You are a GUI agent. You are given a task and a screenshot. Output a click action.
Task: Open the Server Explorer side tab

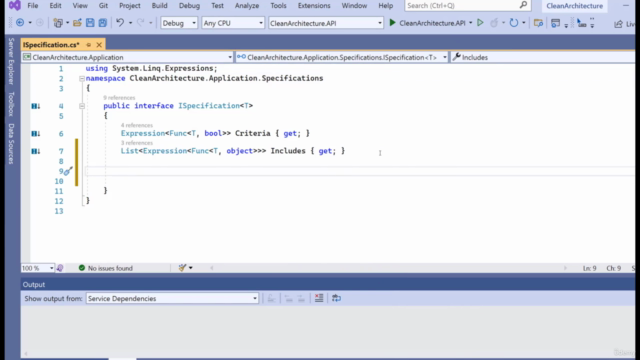pos(11,61)
